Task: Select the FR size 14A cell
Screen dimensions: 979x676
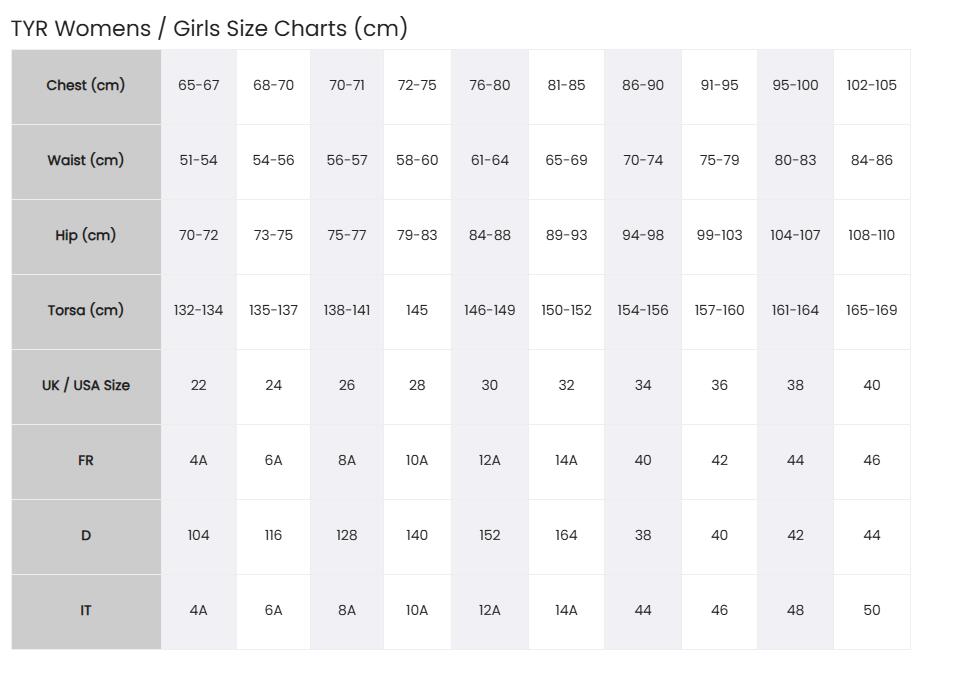Action: 566,461
